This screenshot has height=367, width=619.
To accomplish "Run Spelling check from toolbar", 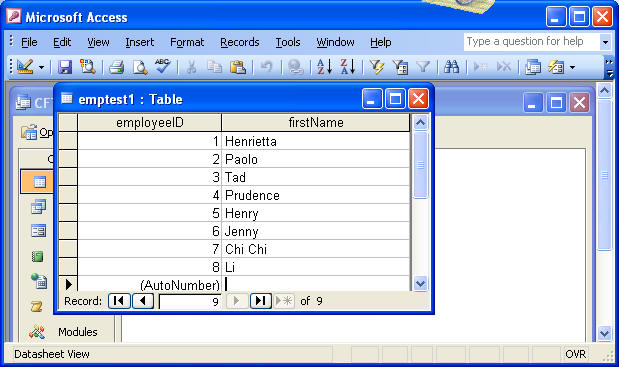I will click(x=162, y=66).
